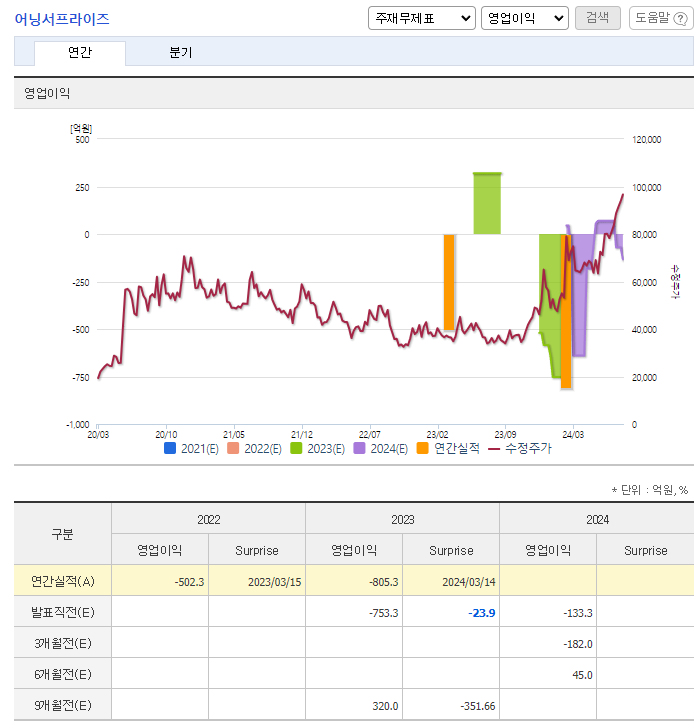Click the -502.3 value cell
The height and width of the screenshot is (726, 698).
[160, 581]
